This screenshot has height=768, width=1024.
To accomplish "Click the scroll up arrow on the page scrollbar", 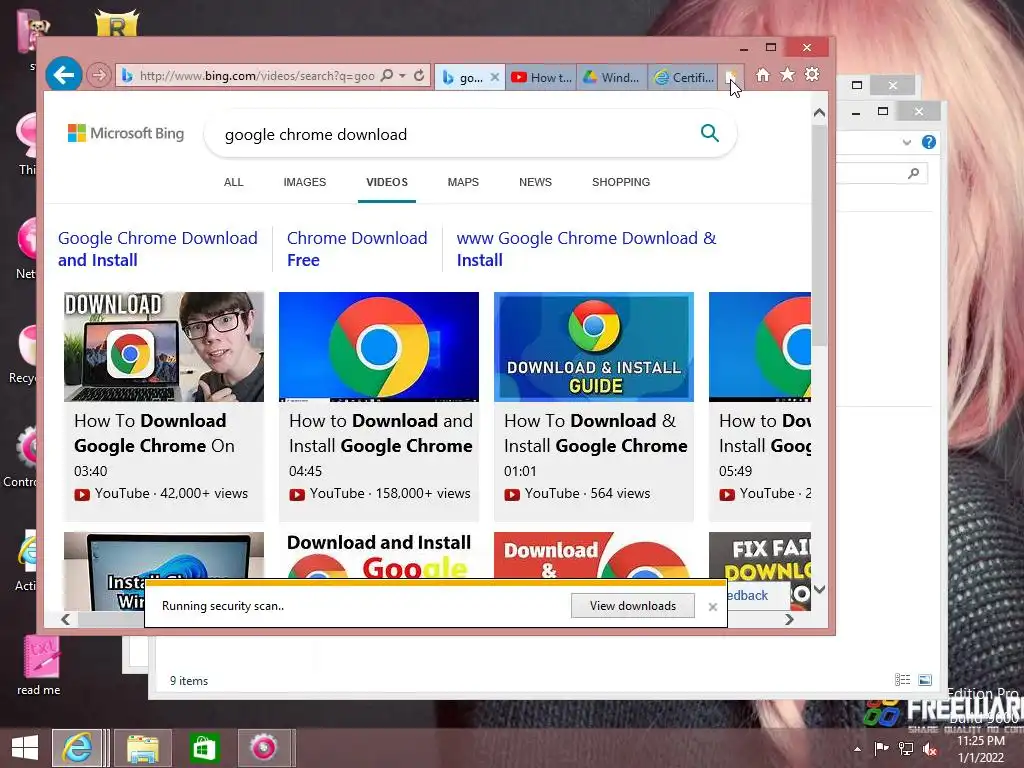I will click(820, 113).
